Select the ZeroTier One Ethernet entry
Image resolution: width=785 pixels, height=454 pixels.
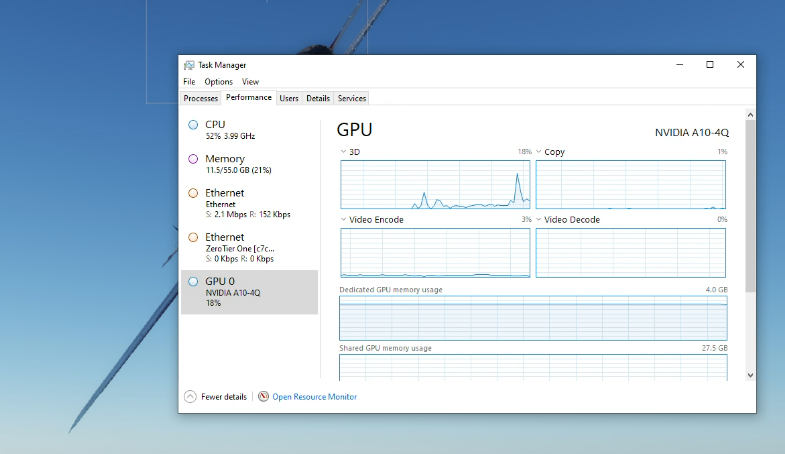coord(249,247)
